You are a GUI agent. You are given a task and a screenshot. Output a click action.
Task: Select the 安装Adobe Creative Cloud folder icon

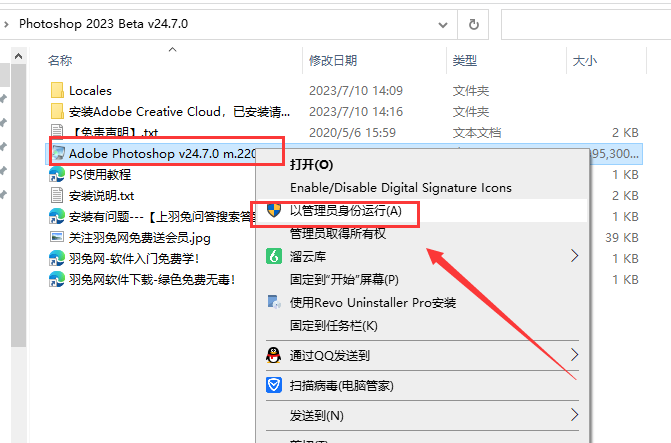coord(57,111)
